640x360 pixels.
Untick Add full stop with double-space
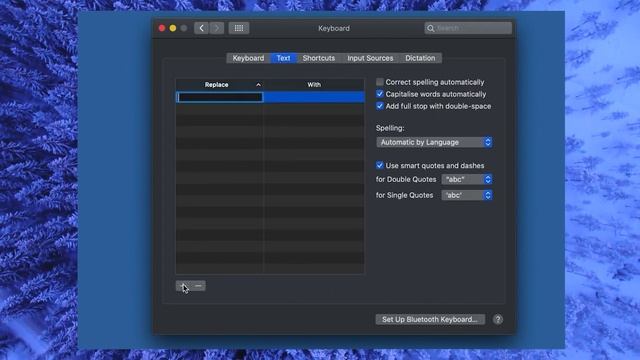pos(380,106)
